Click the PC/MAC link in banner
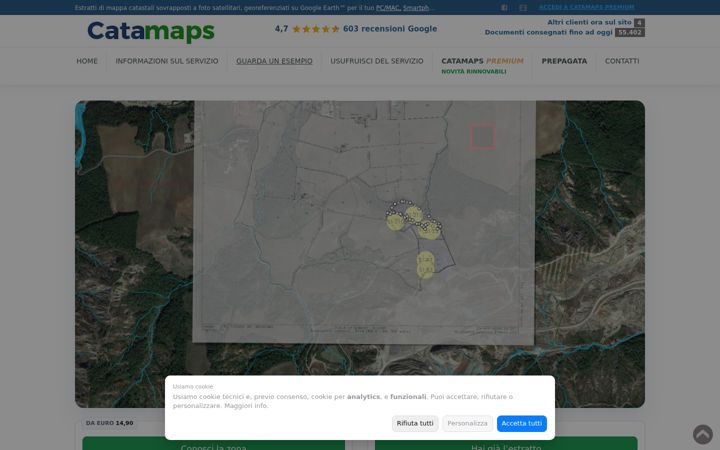Screen dimensions: 720x450 tap(388, 8)
